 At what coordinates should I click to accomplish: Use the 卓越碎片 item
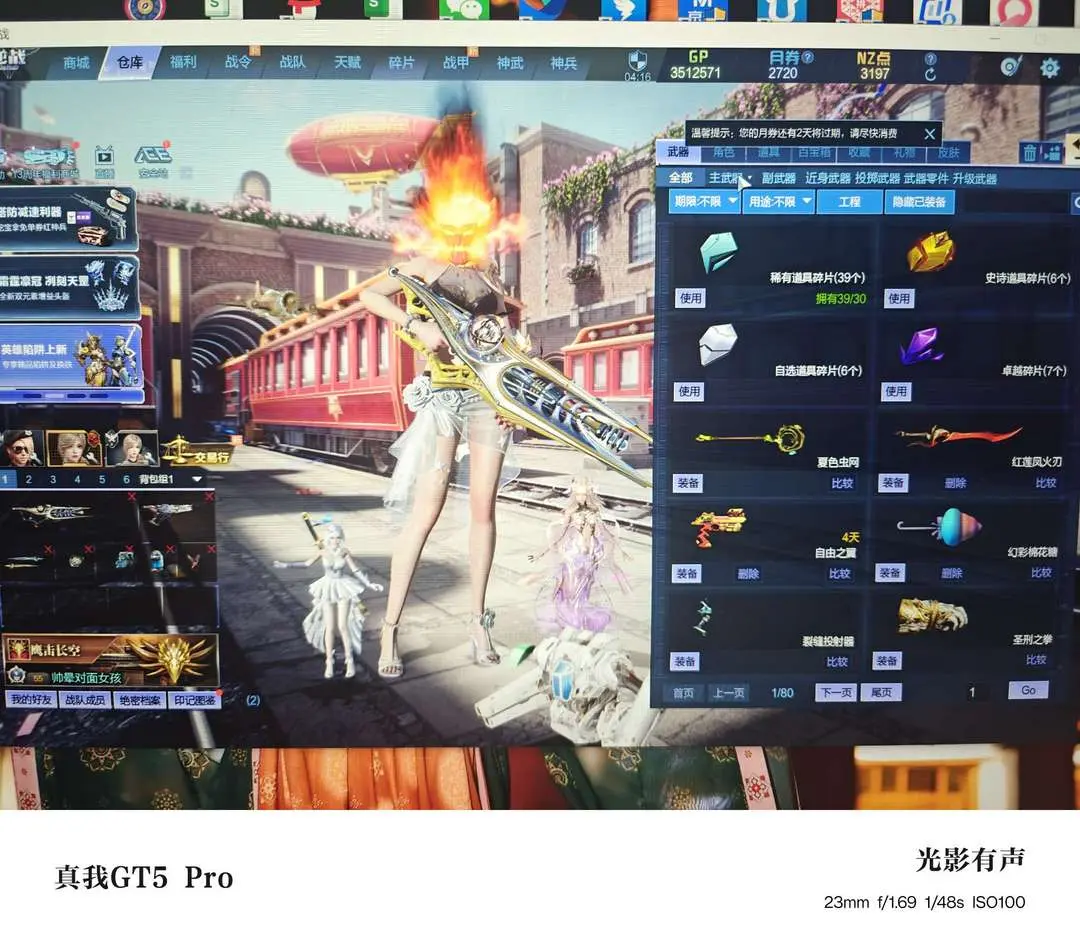point(896,391)
